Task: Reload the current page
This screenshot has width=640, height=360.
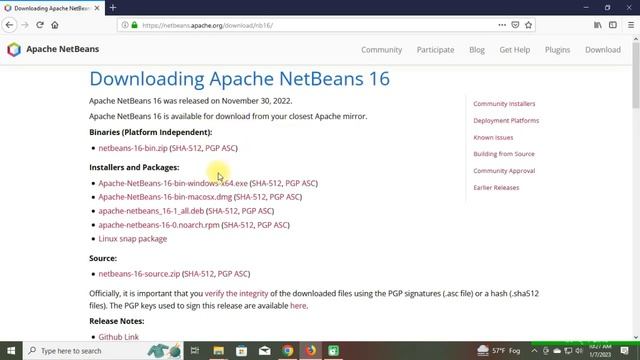Action: (40, 25)
